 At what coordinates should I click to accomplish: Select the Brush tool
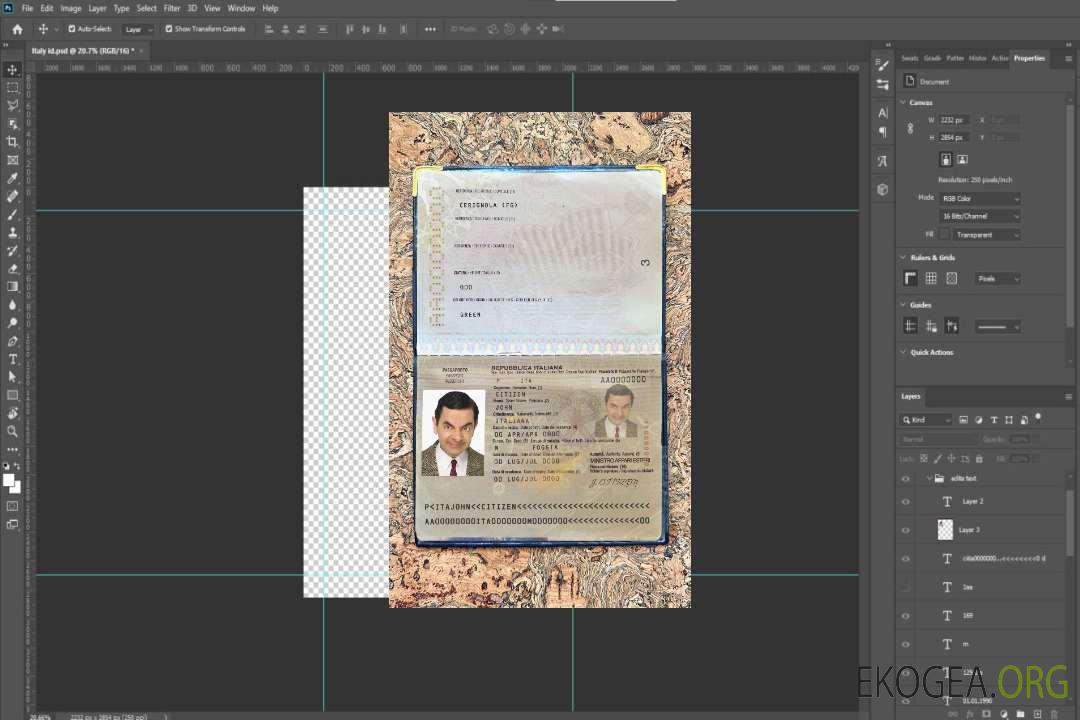12,214
